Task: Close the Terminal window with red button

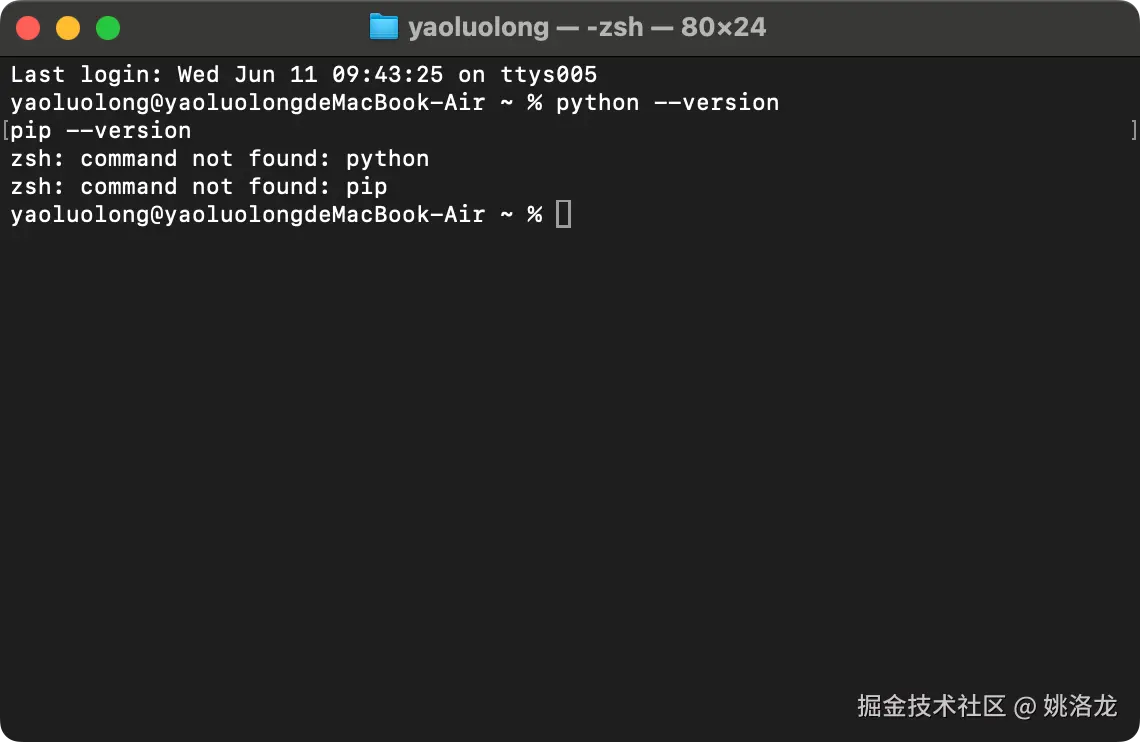Action: pos(28,28)
